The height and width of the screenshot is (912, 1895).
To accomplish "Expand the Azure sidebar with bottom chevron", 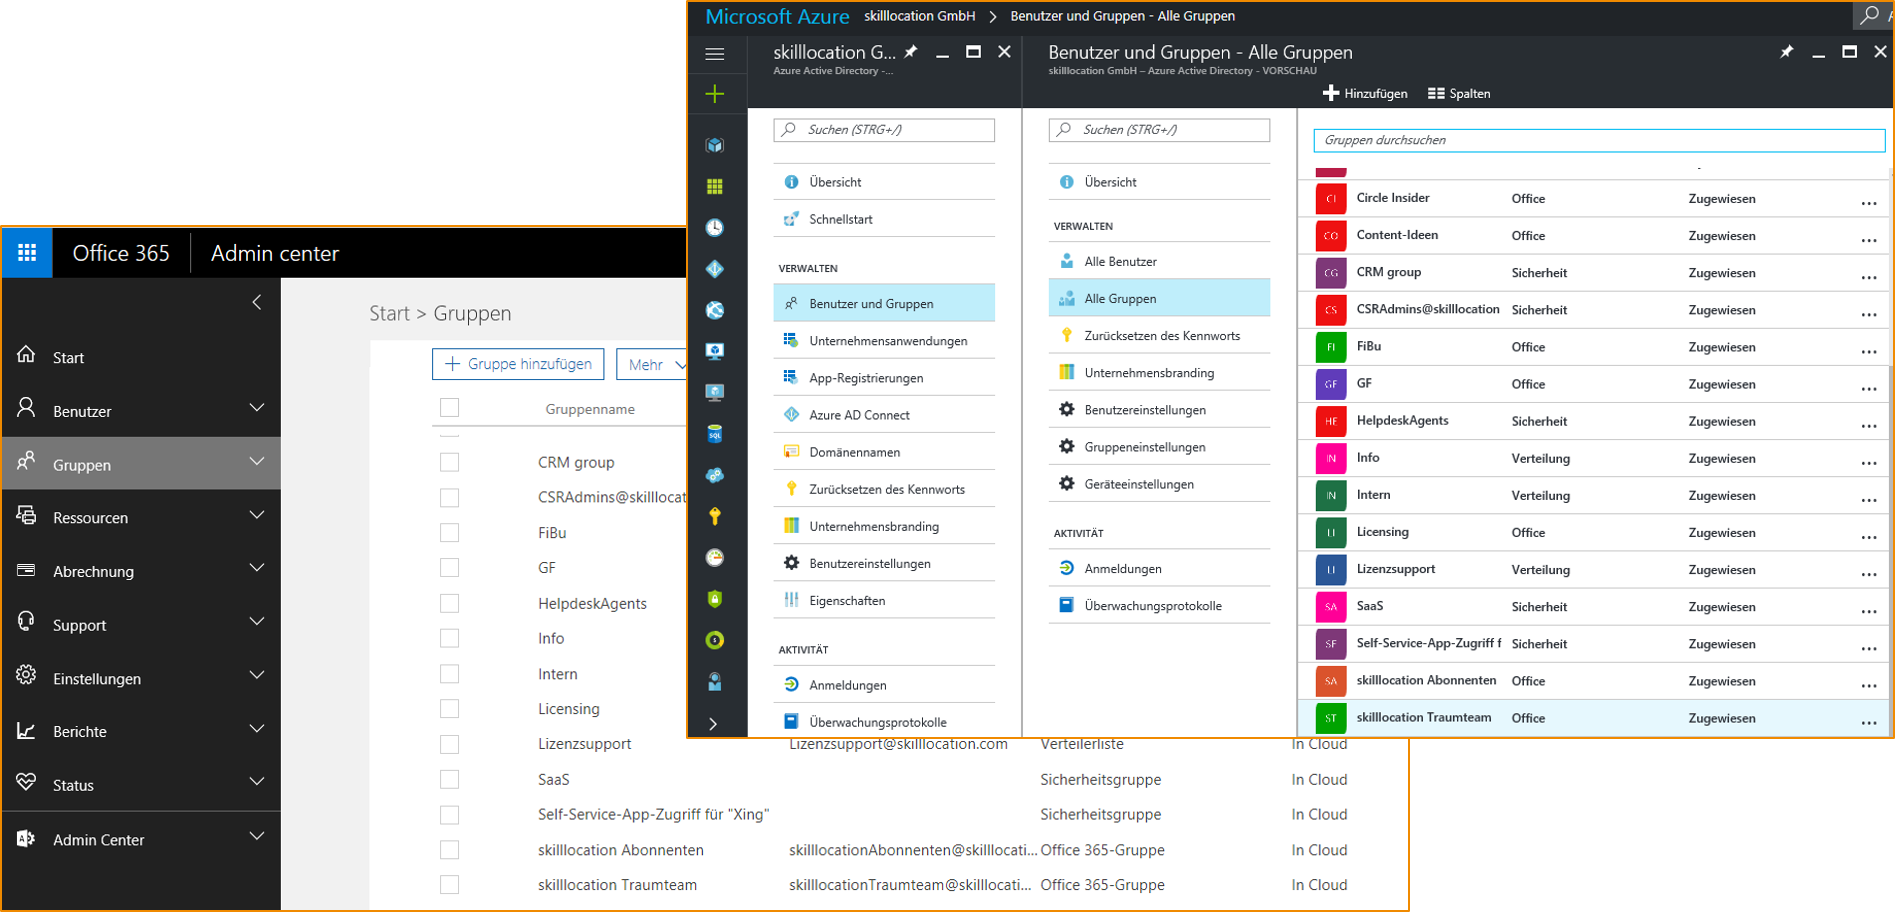I will (x=713, y=724).
